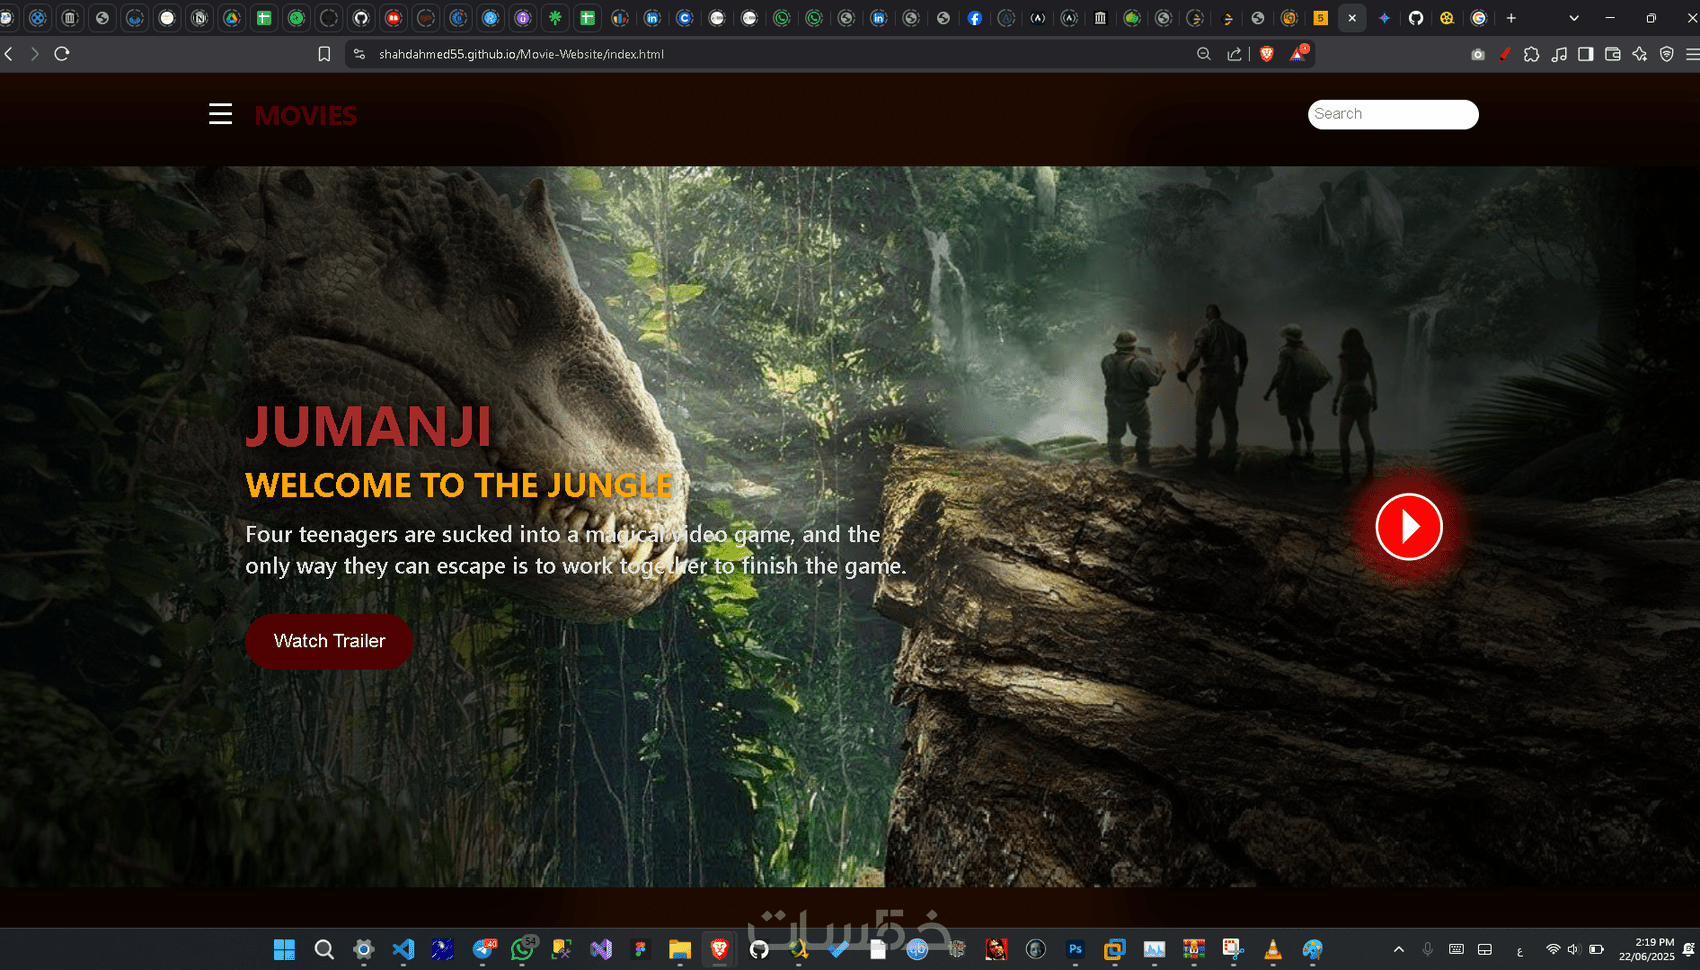Image resolution: width=1700 pixels, height=970 pixels.
Task: Show hidden system tray icons
Action: click(x=1399, y=949)
